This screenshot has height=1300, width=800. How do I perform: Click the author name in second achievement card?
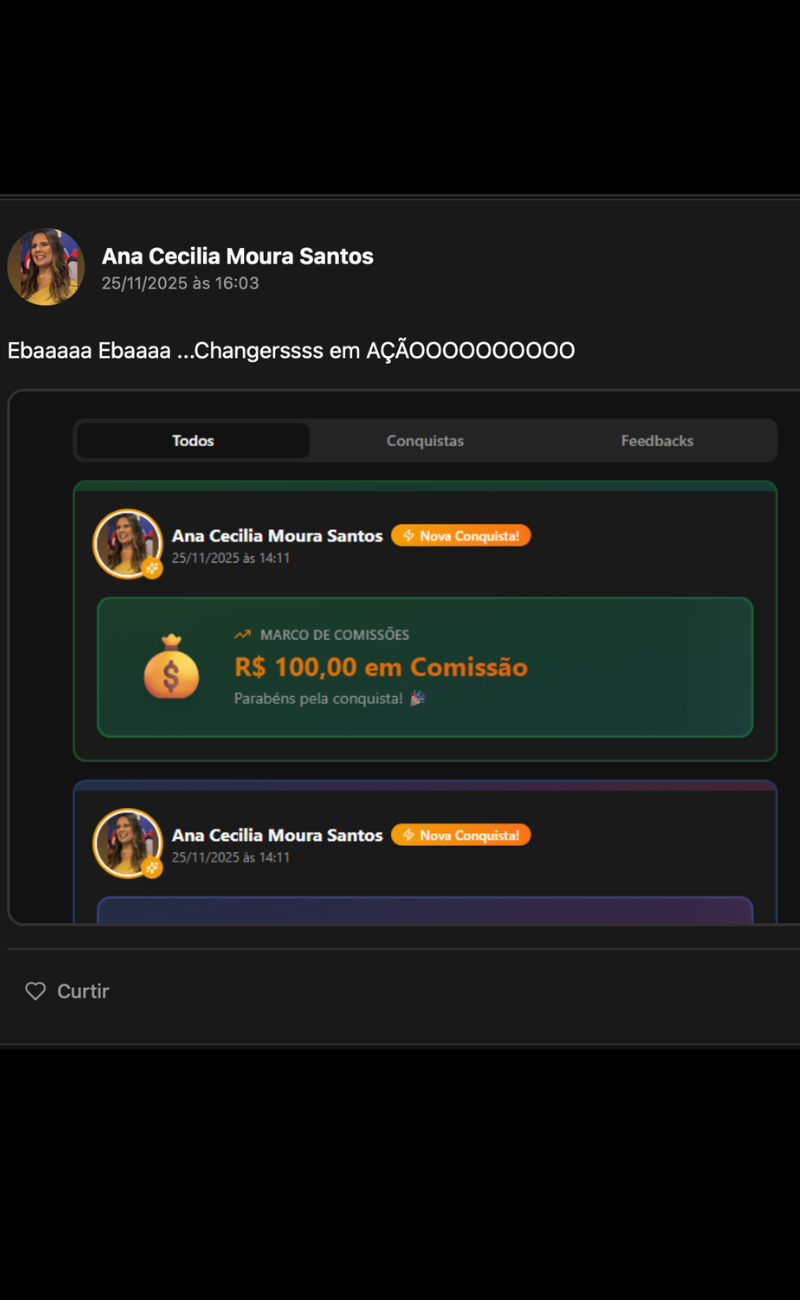[277, 835]
